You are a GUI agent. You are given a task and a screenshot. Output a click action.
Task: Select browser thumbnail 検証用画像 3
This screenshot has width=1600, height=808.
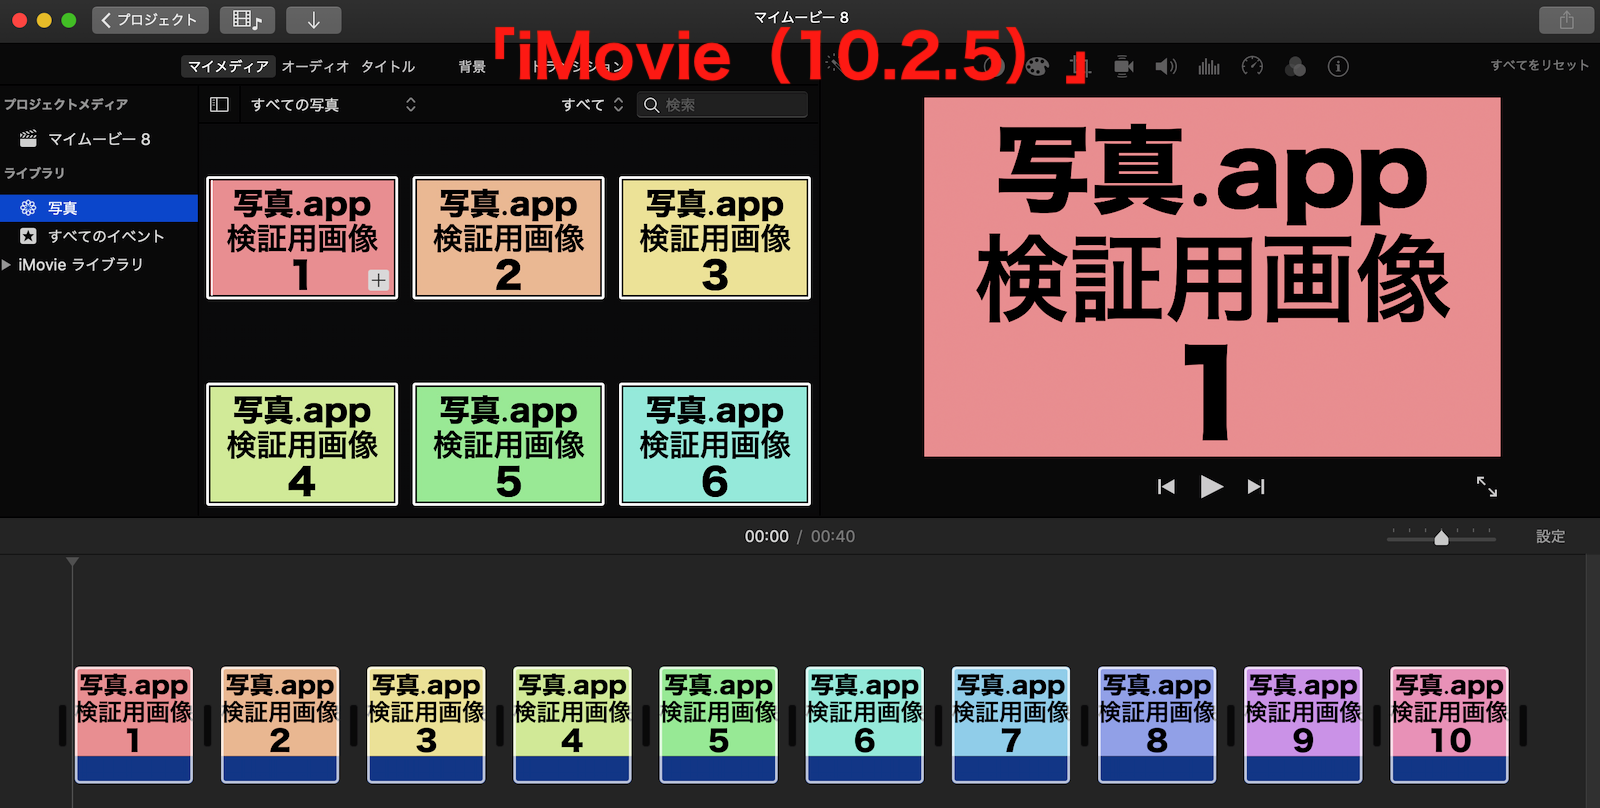pos(715,238)
